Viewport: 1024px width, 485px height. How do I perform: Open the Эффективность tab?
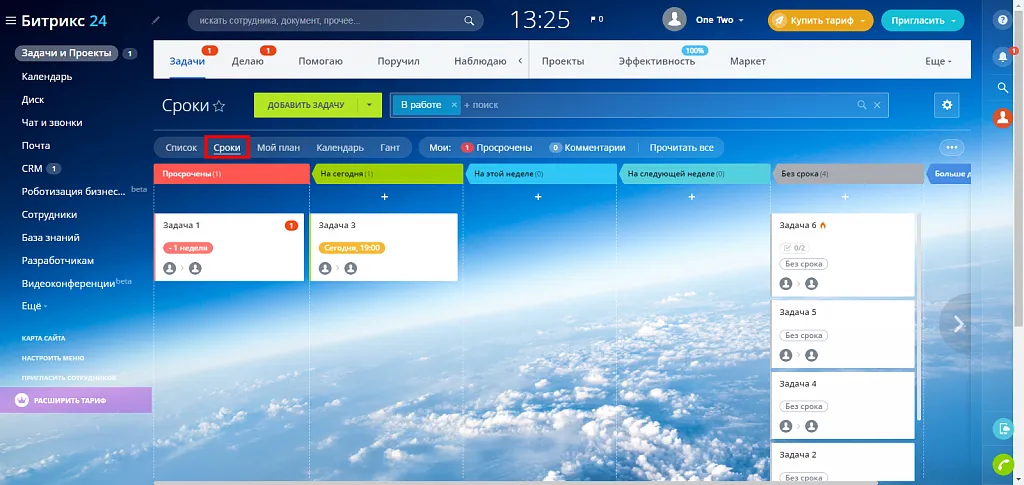pyautogui.click(x=656, y=61)
